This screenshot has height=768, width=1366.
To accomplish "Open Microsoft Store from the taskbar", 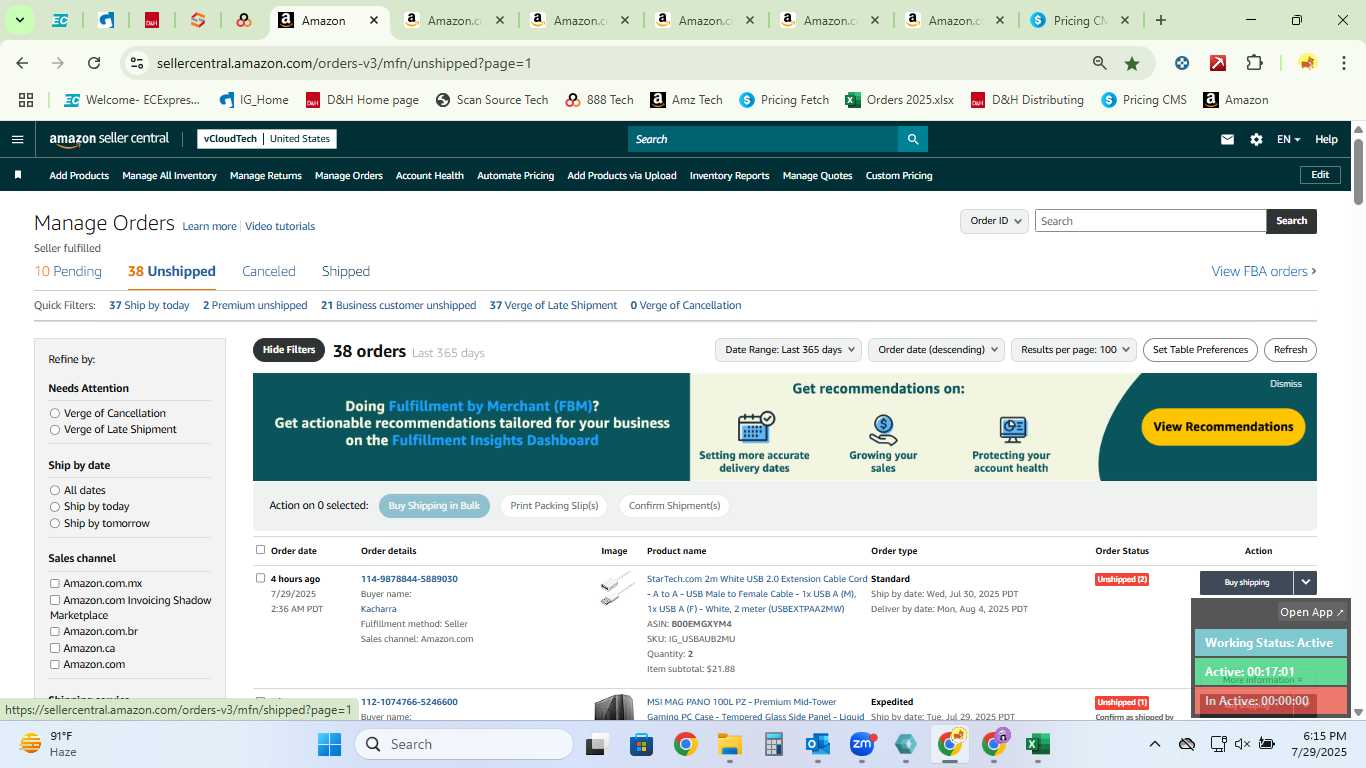I will pos(641,744).
